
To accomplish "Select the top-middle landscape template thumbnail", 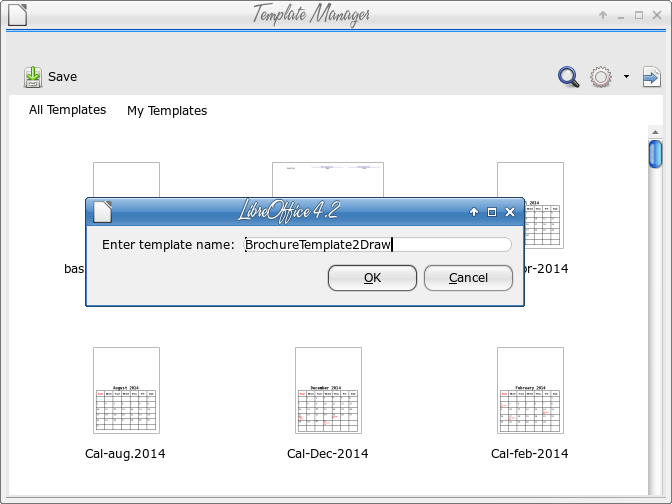I will [328, 179].
